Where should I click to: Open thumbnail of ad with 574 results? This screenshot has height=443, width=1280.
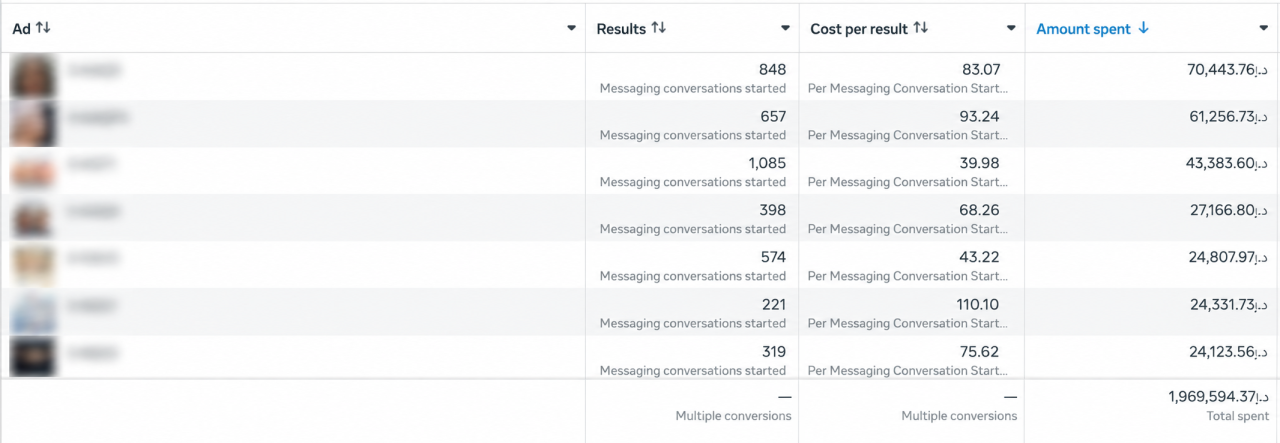pyautogui.click(x=33, y=265)
